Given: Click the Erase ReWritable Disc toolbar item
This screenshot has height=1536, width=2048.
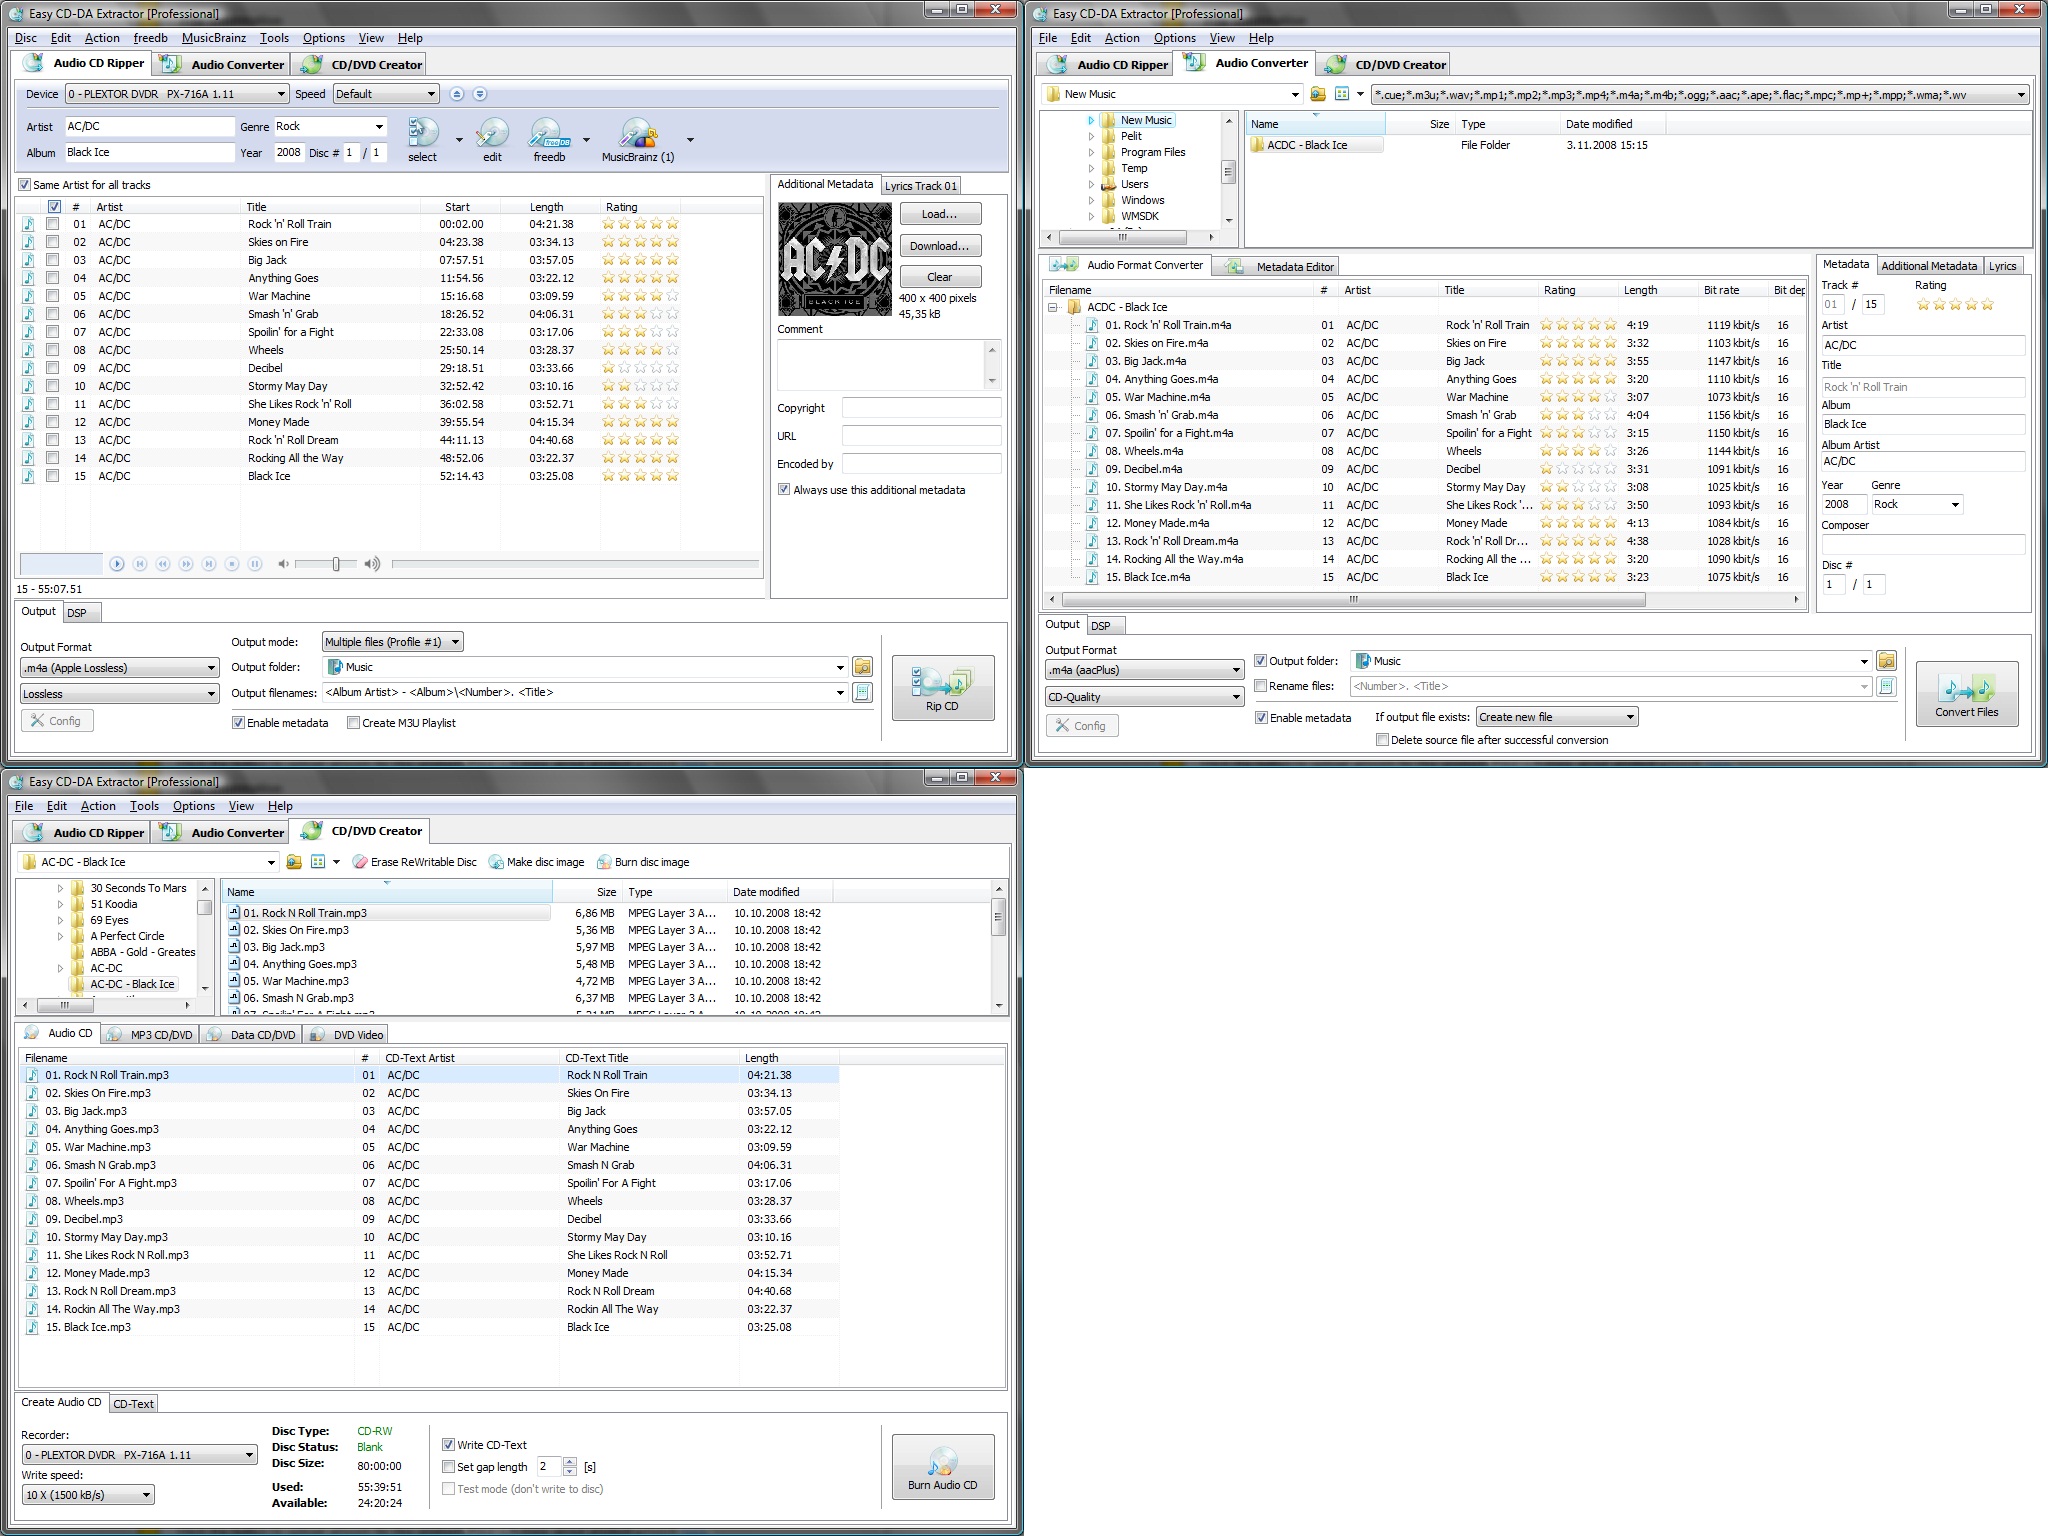Looking at the screenshot, I should click(x=415, y=862).
